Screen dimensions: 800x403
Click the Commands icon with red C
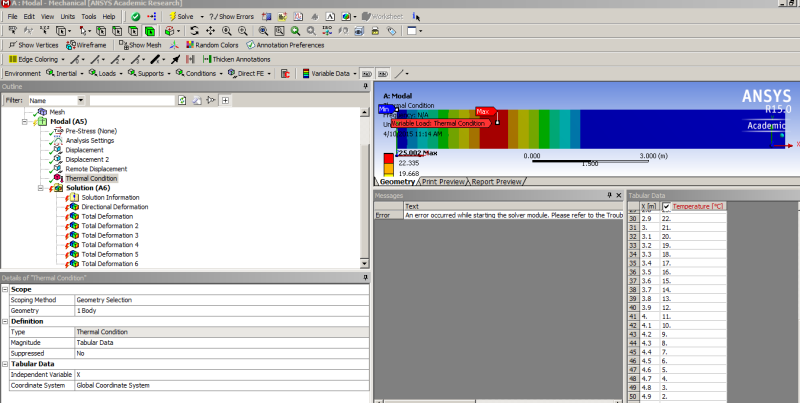286,73
